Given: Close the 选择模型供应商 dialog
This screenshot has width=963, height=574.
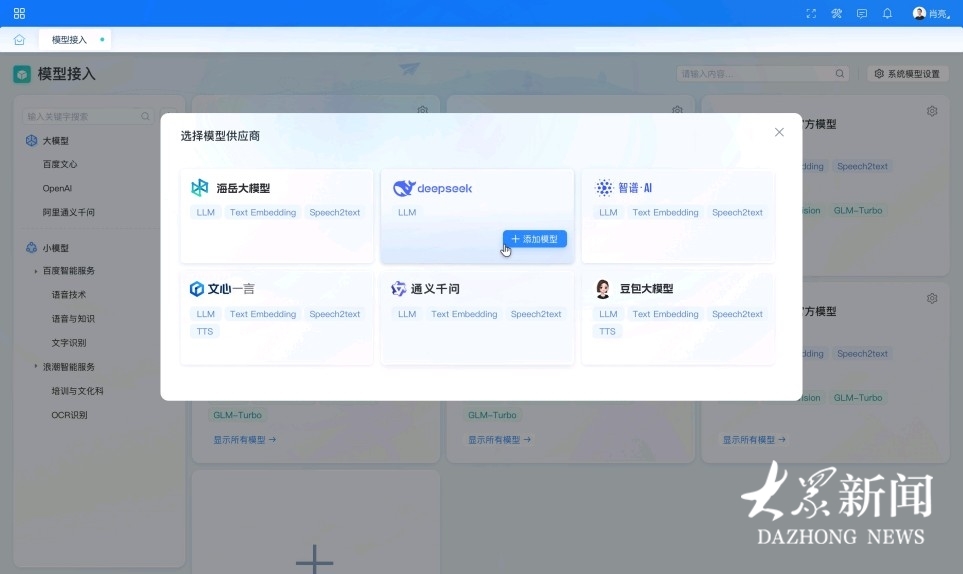Looking at the screenshot, I should pyautogui.click(x=779, y=132).
